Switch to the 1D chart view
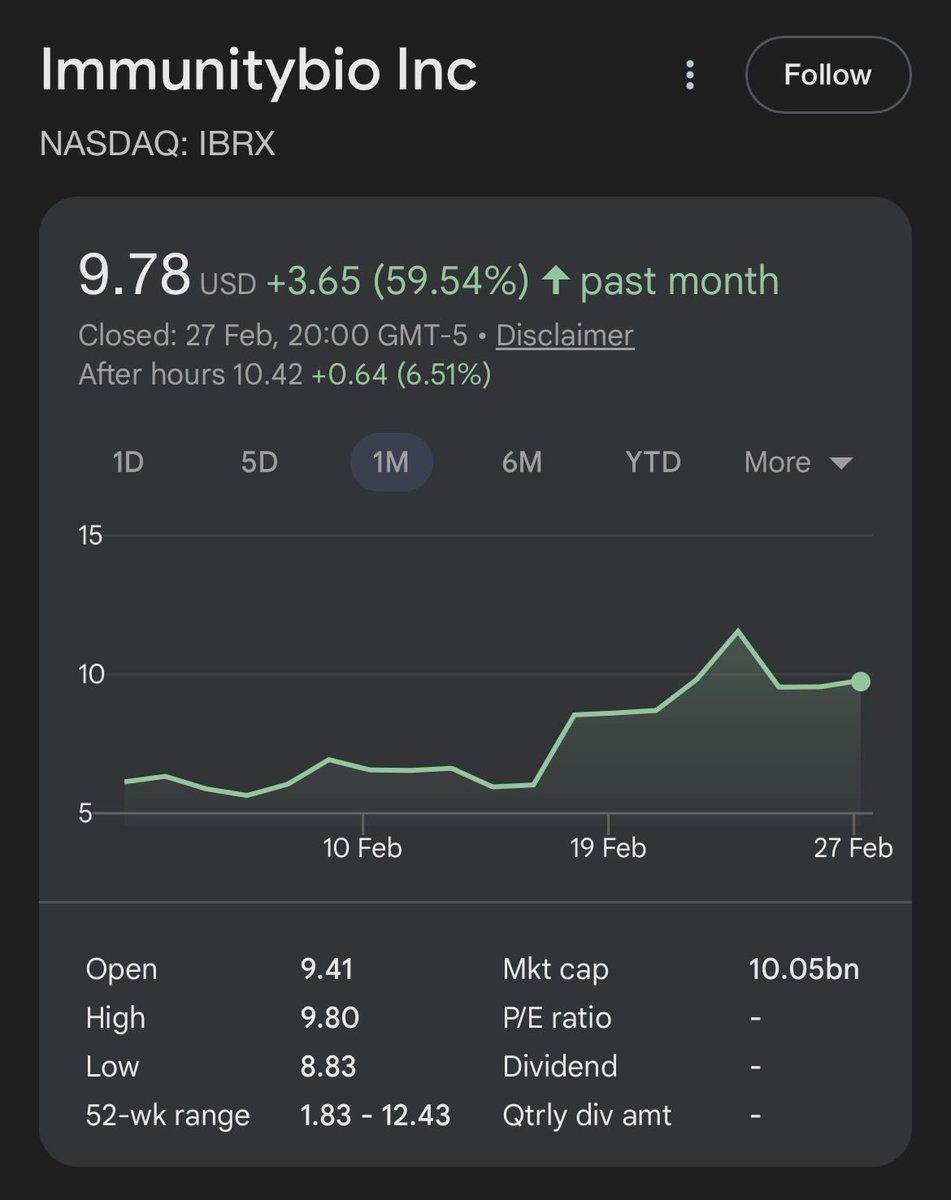This screenshot has height=1200, width=951. coord(128,462)
